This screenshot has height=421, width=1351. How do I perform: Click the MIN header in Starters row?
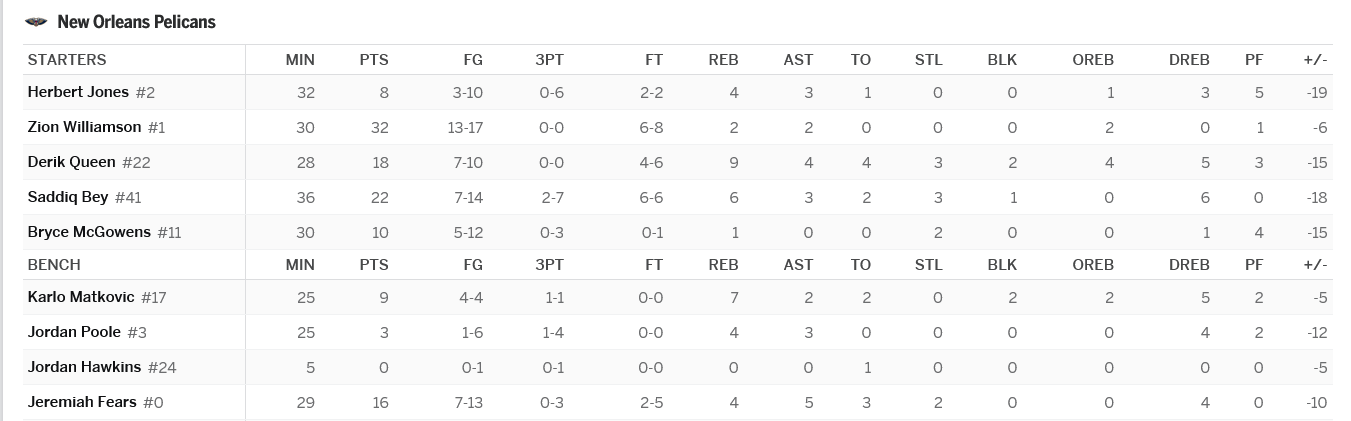click(x=300, y=60)
